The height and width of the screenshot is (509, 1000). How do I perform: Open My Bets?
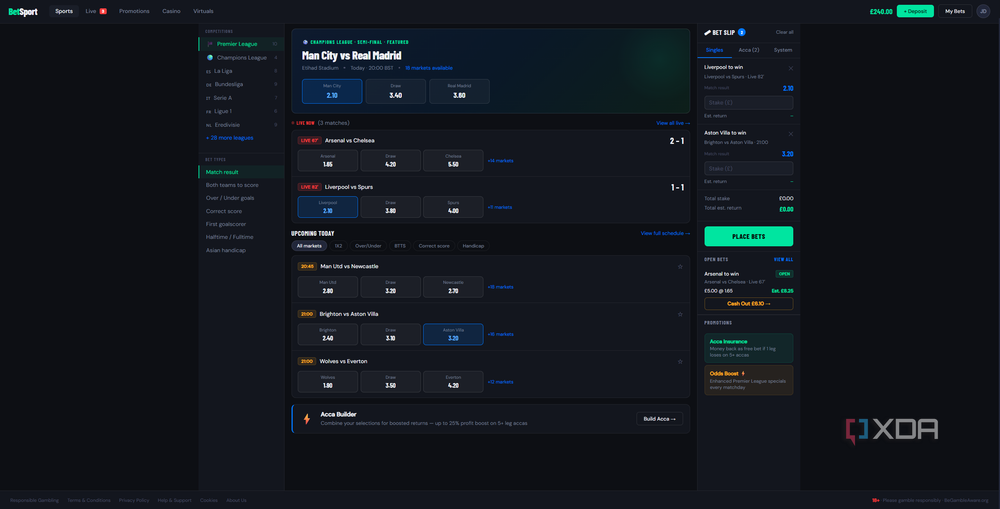point(955,11)
